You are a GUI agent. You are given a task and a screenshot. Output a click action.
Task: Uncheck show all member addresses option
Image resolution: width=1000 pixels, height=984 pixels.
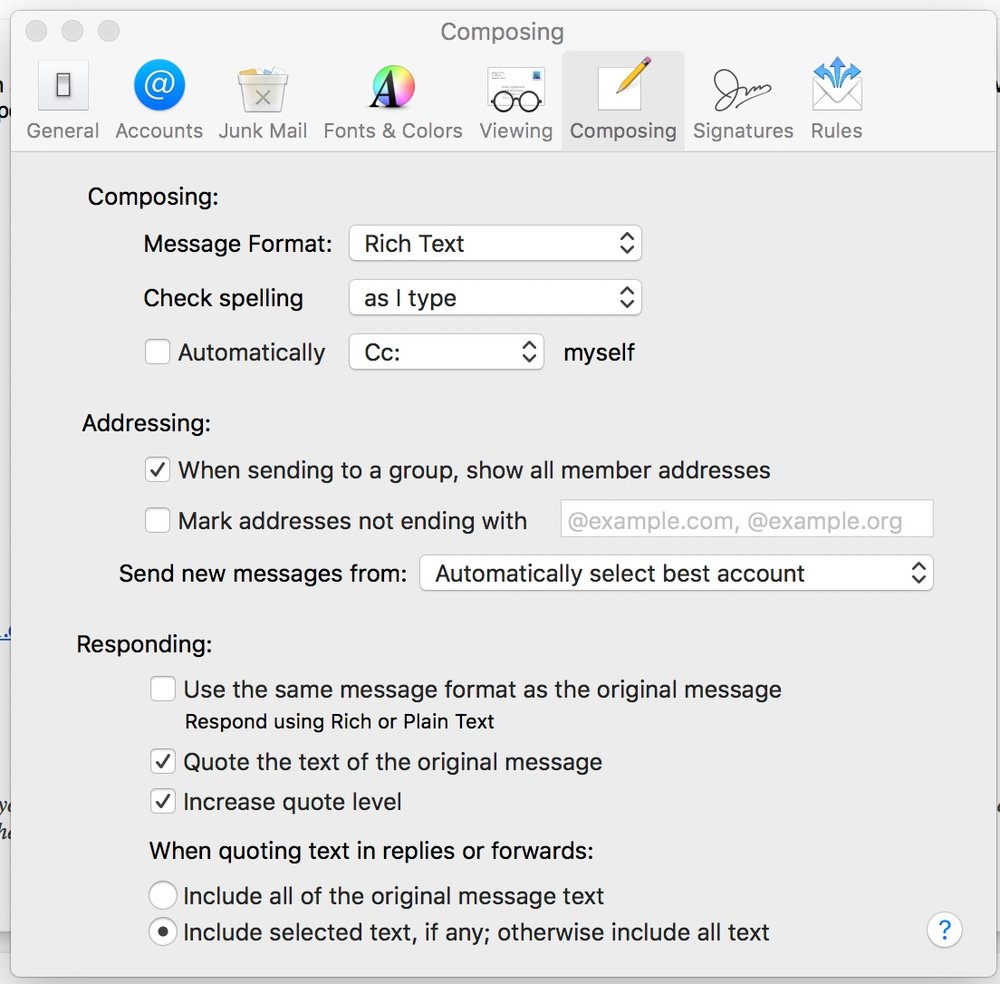[157, 470]
